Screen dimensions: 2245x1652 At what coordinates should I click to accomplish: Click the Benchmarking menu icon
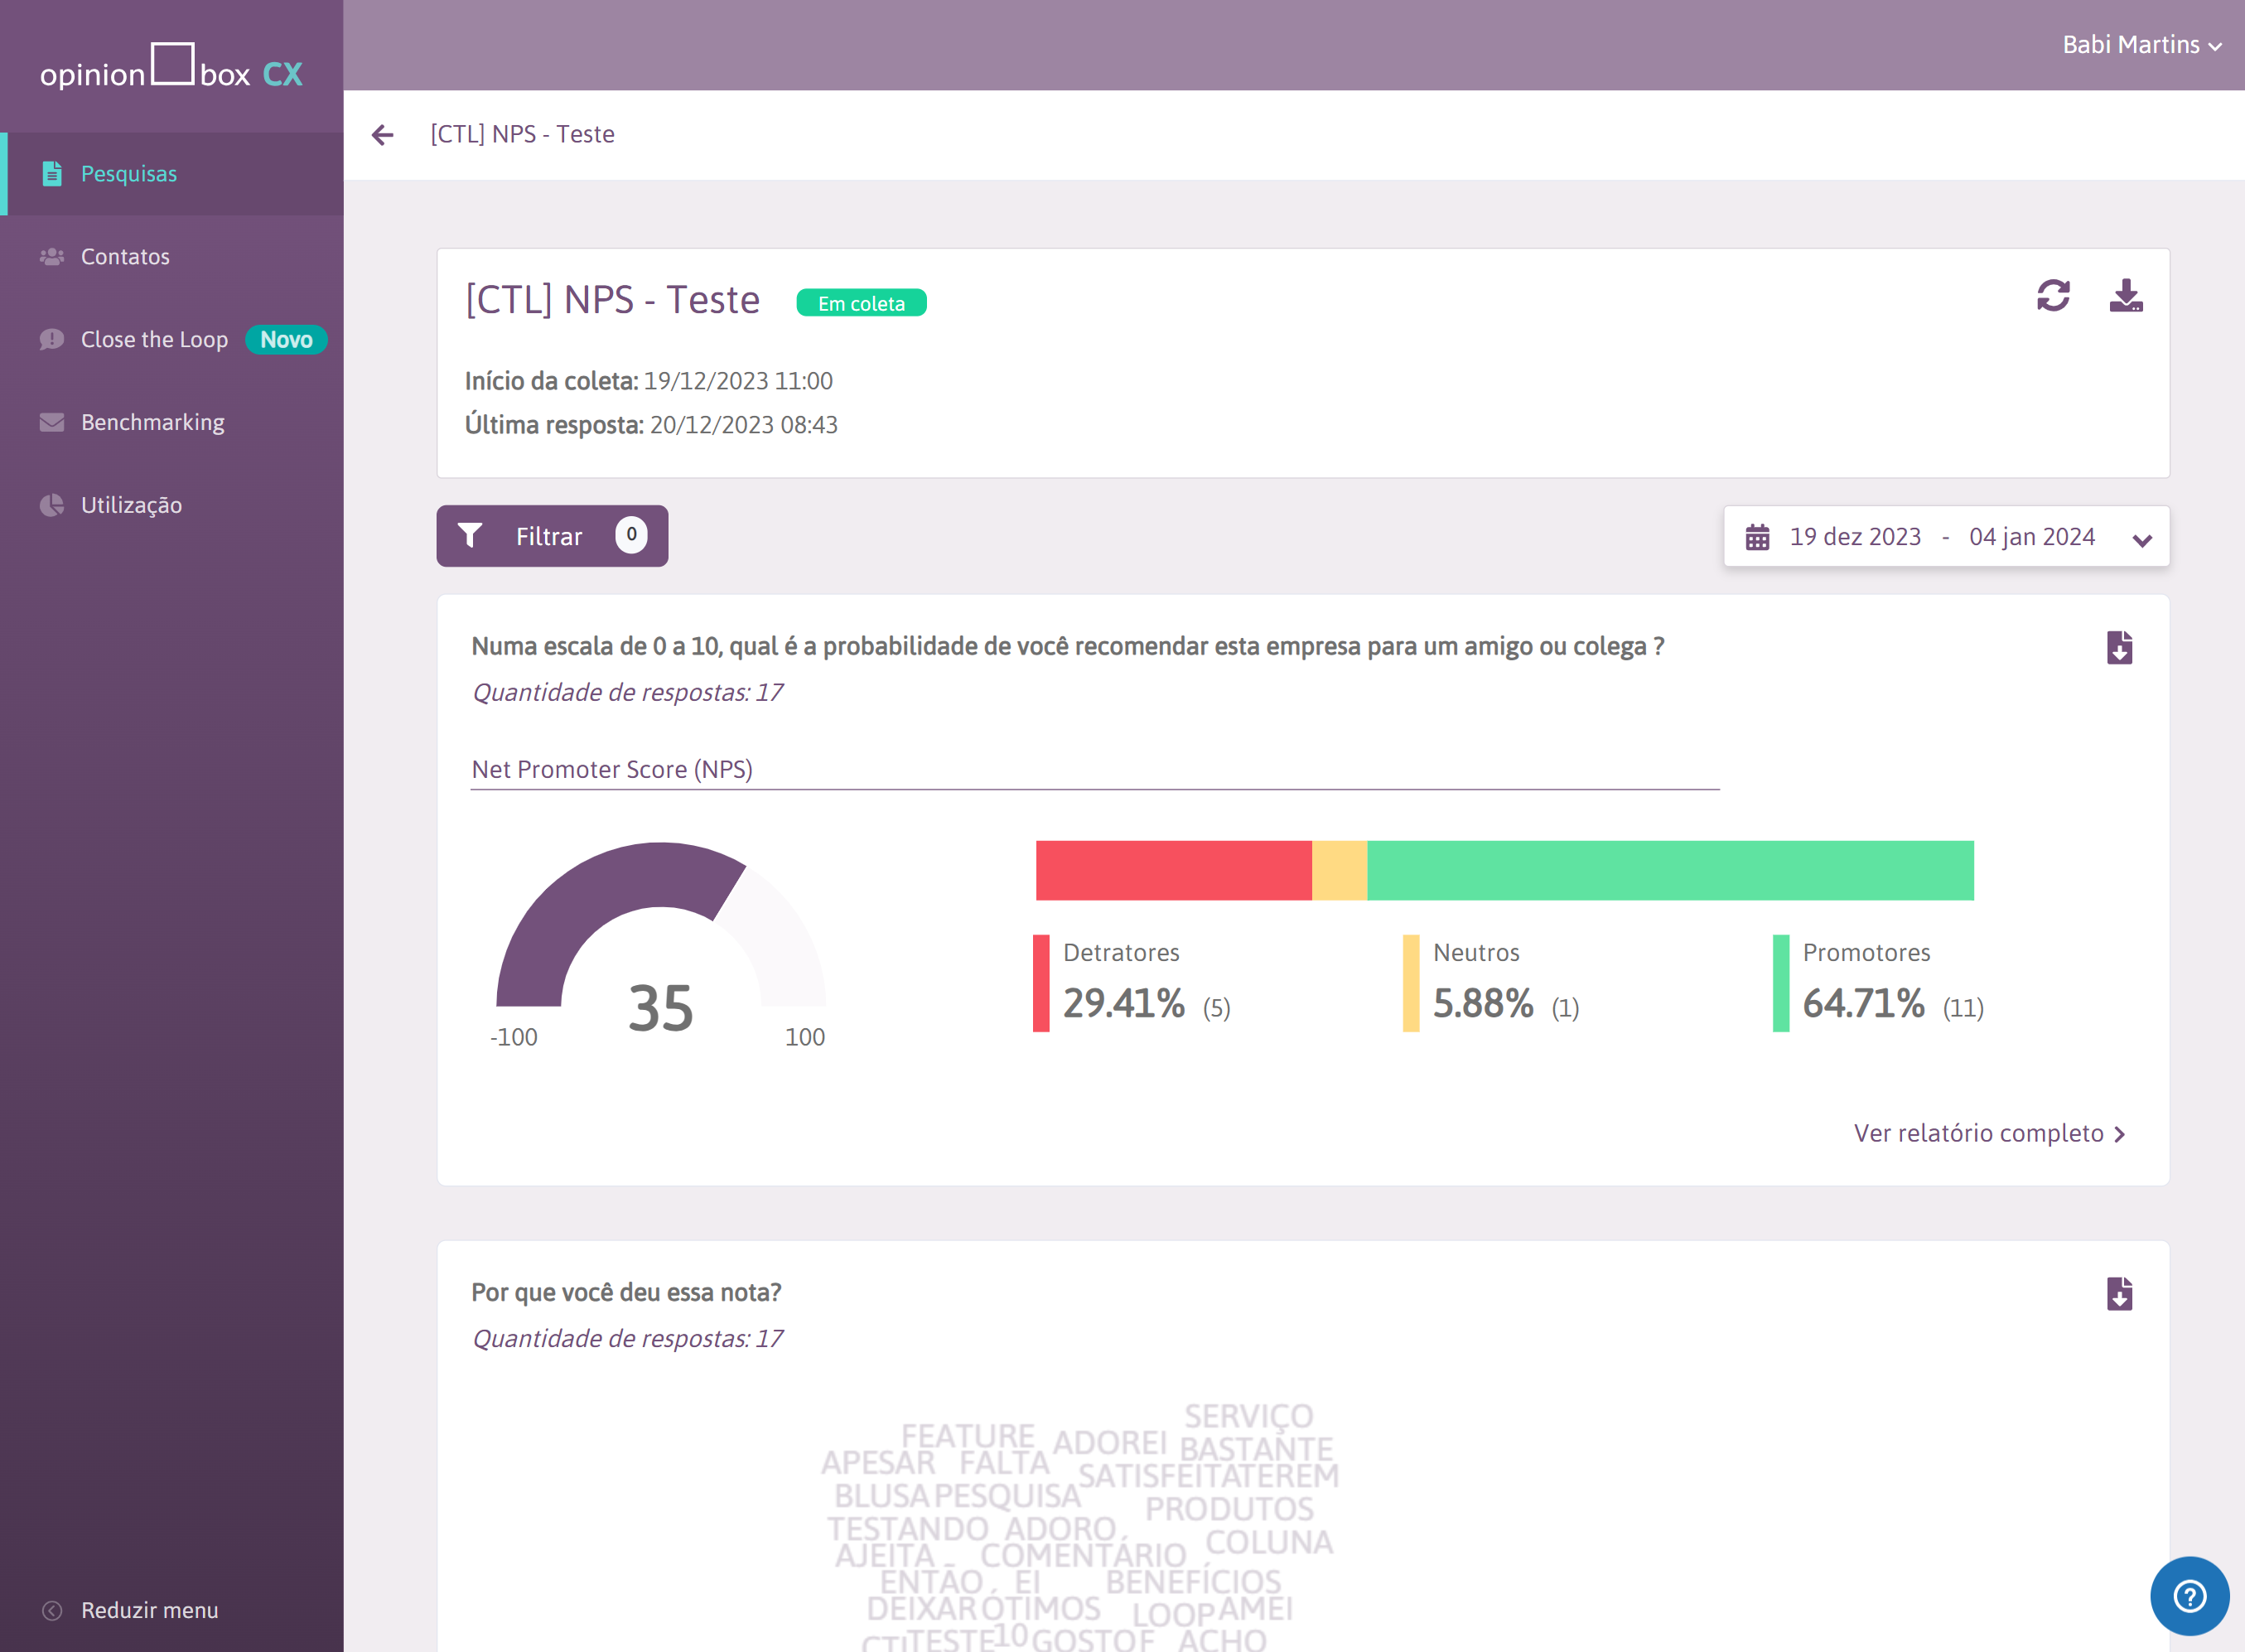(x=49, y=422)
